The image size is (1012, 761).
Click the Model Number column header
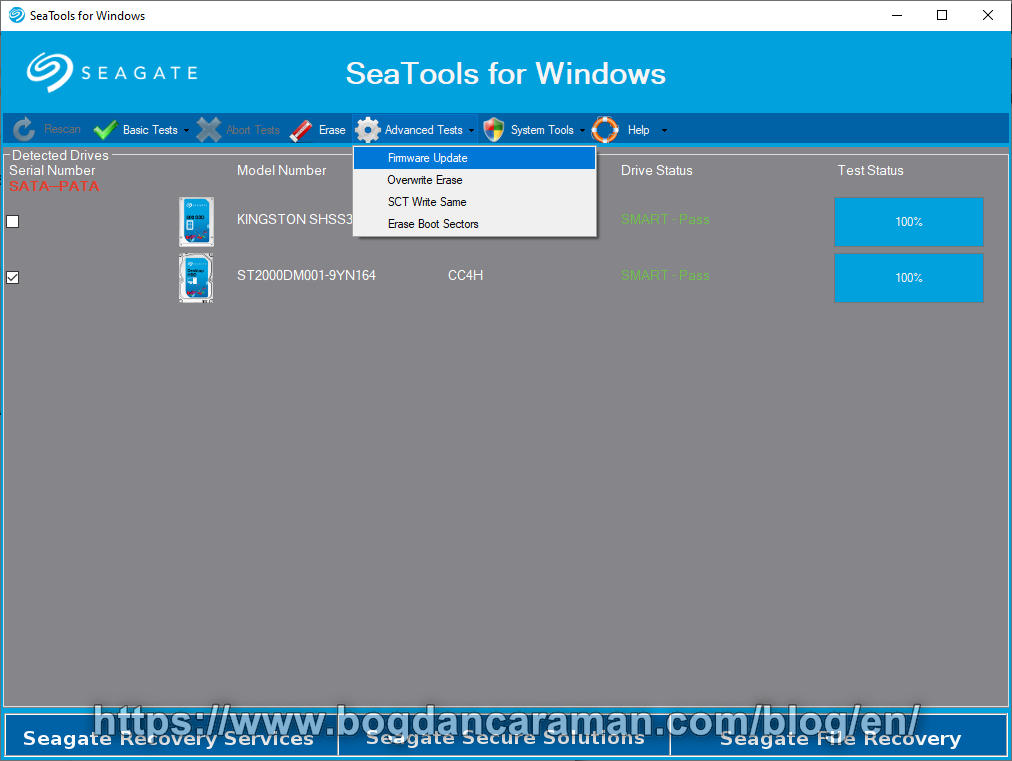281,170
